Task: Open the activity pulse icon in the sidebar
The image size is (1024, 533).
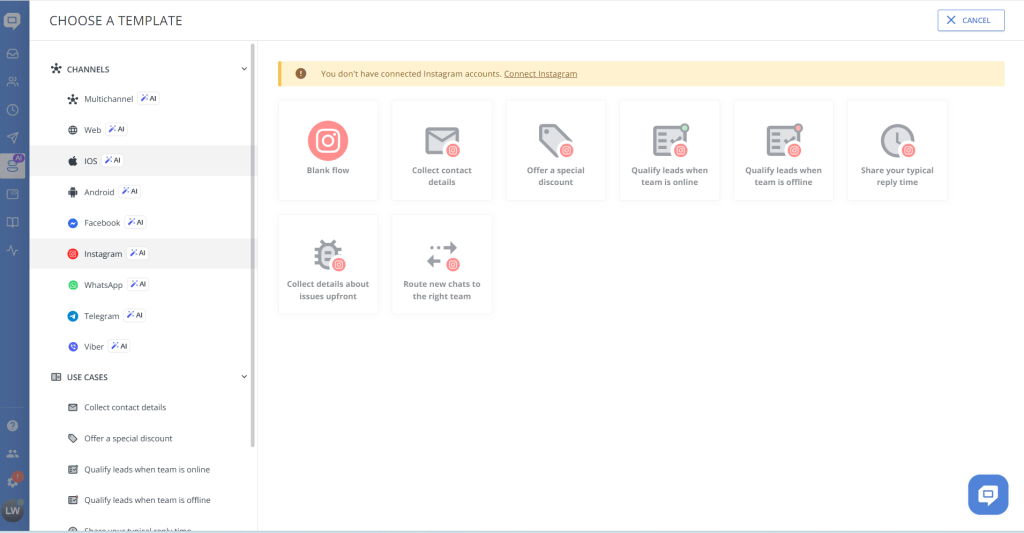Action: point(12,250)
